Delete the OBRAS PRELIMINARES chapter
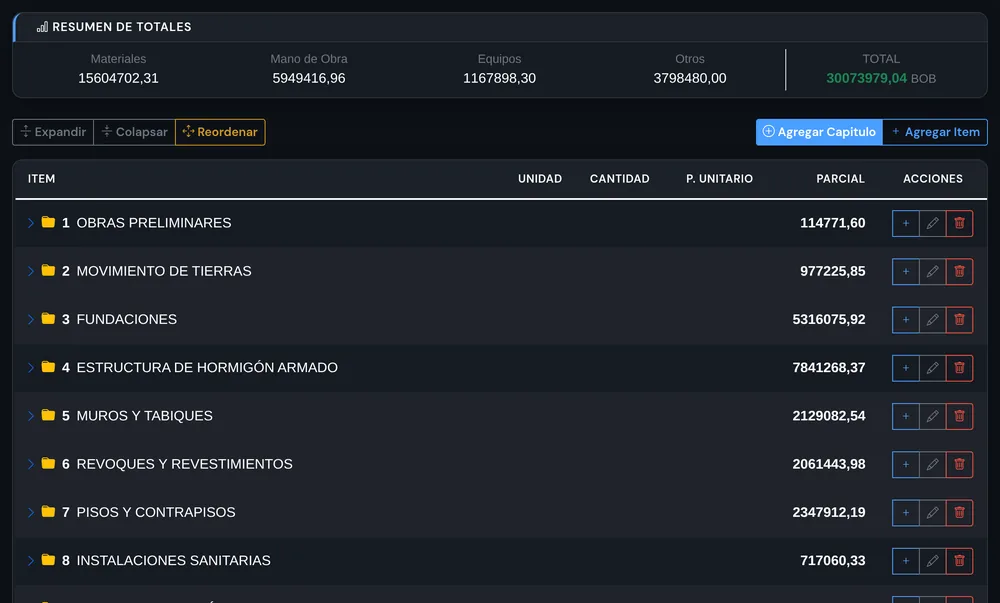This screenshot has width=1000, height=603. coord(959,223)
